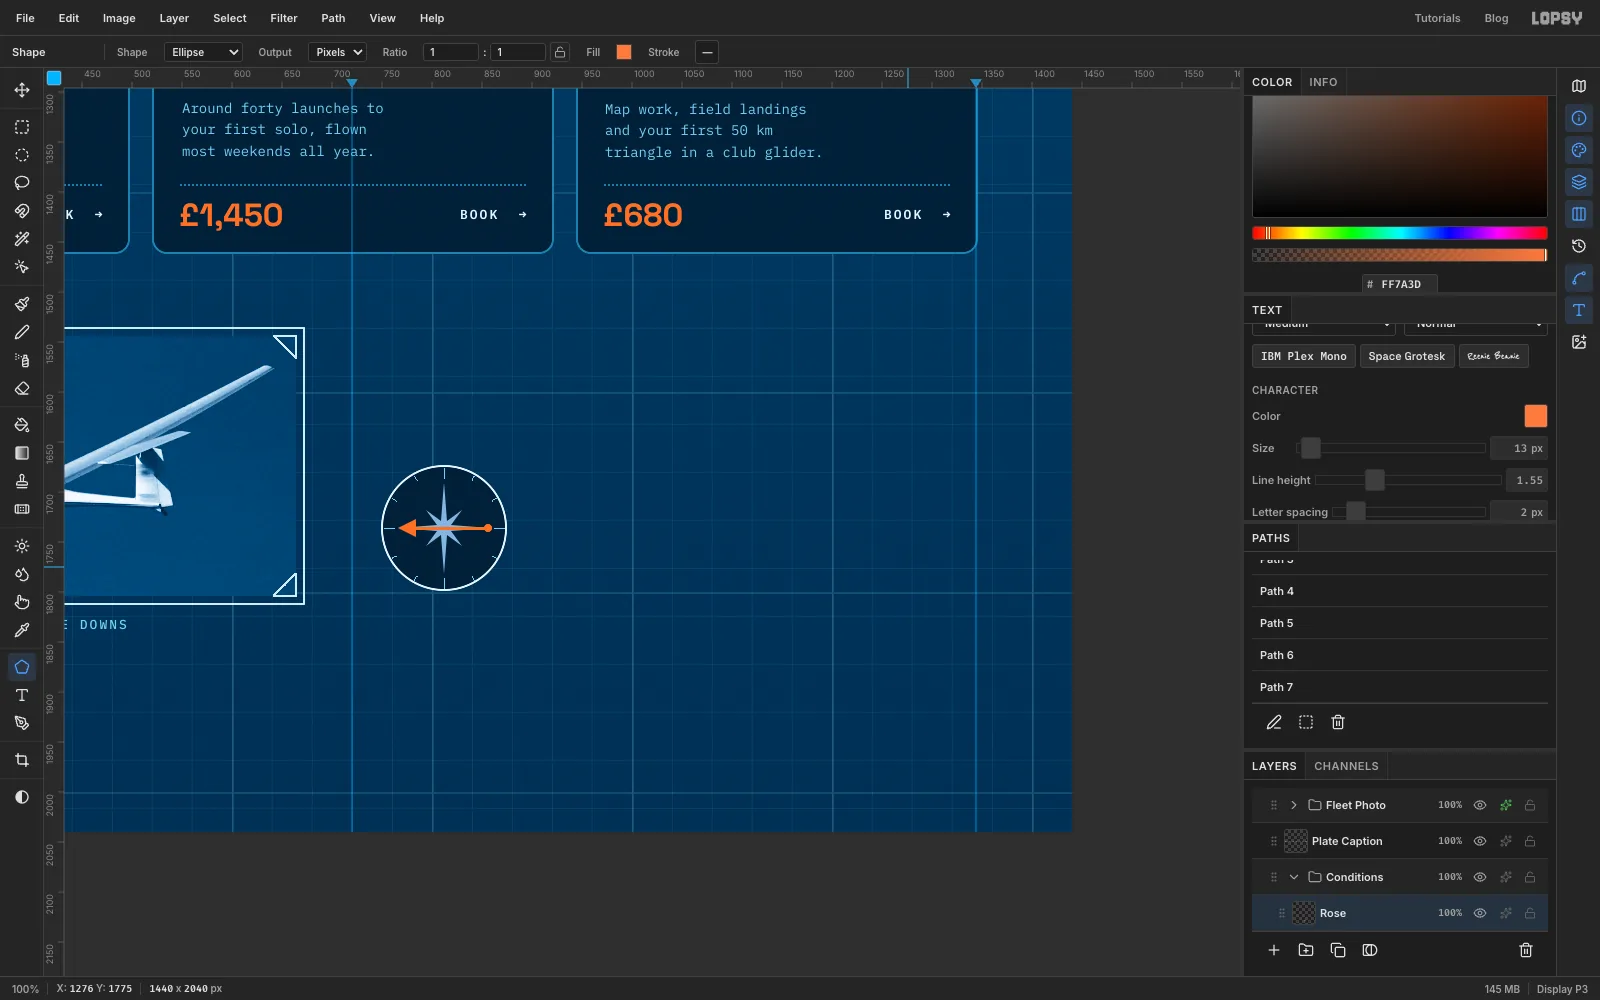Toggle the ratio lock in options bar
The height and width of the screenshot is (1000, 1600).
[x=560, y=52]
